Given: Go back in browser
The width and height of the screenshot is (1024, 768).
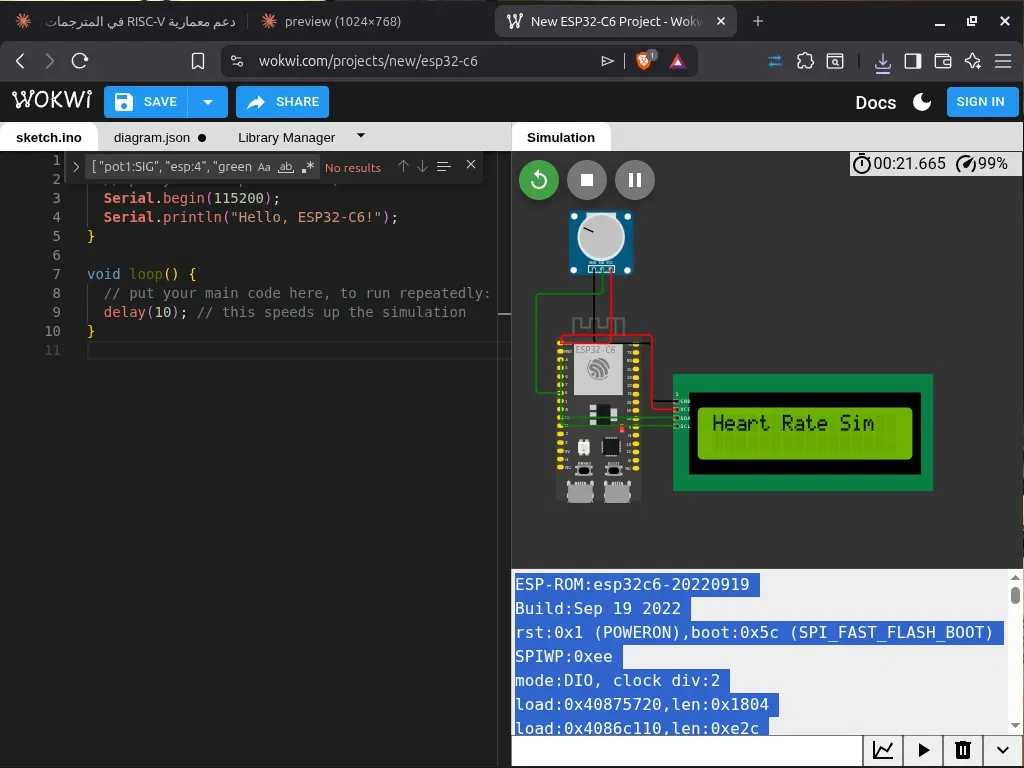Looking at the screenshot, I should tap(20, 61).
